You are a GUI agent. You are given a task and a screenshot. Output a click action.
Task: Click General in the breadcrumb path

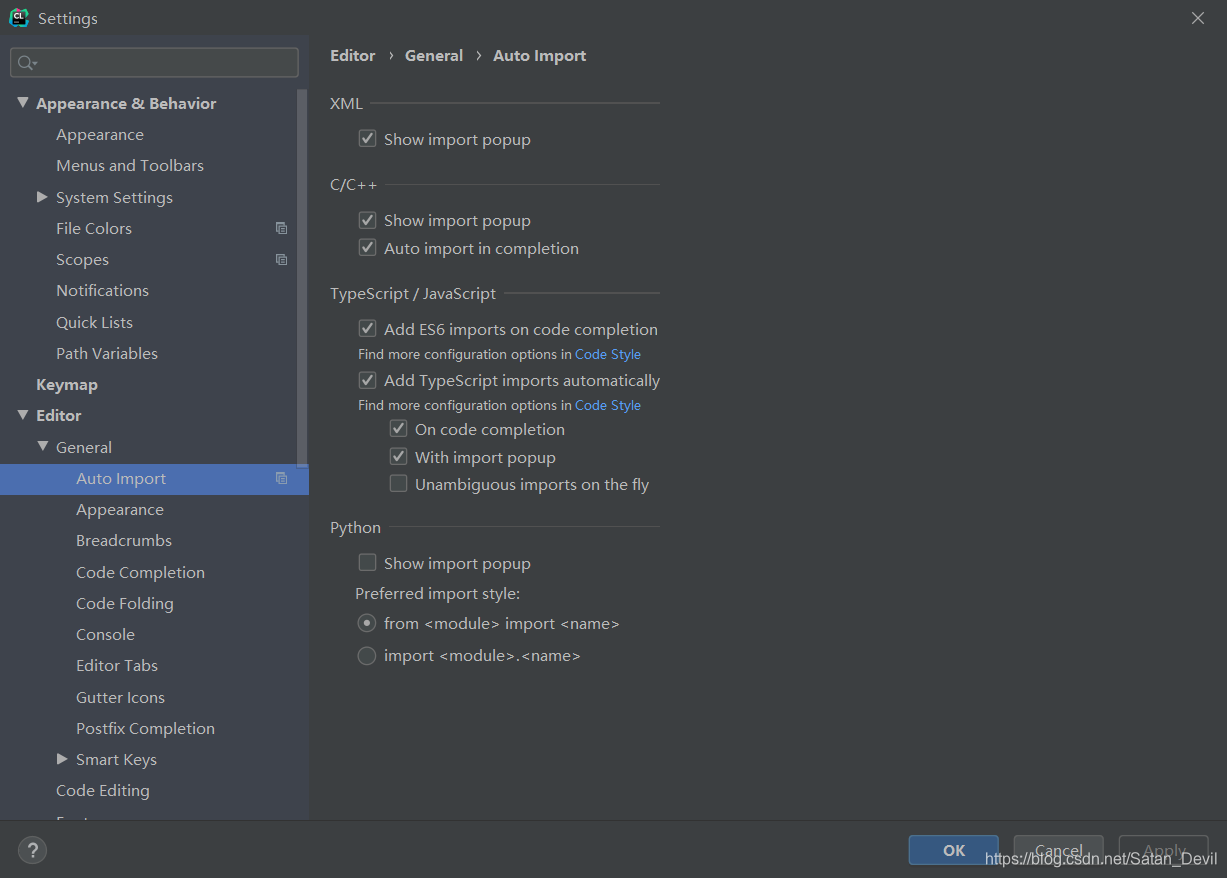point(434,56)
